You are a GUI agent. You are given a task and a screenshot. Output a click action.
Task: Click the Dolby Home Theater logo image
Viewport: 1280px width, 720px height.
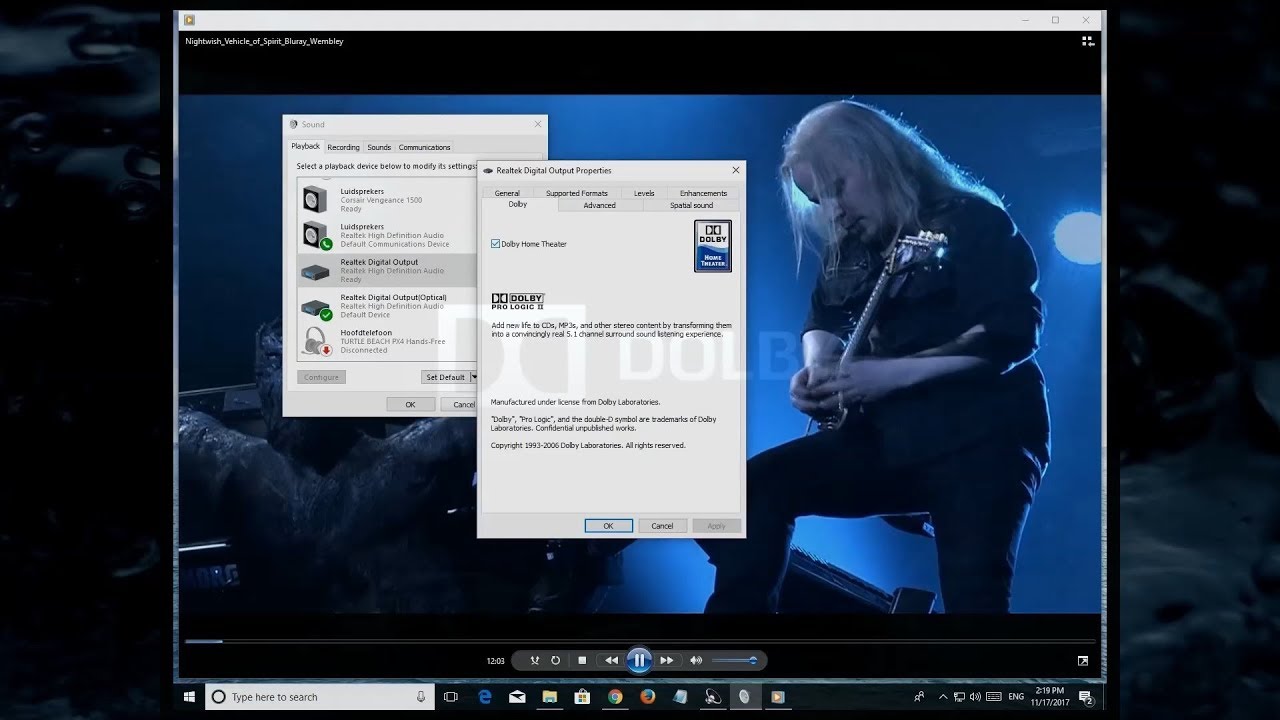coord(713,246)
